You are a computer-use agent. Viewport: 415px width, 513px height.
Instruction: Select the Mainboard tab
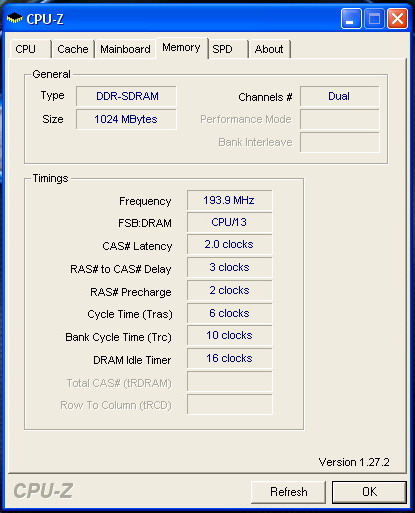coord(125,49)
